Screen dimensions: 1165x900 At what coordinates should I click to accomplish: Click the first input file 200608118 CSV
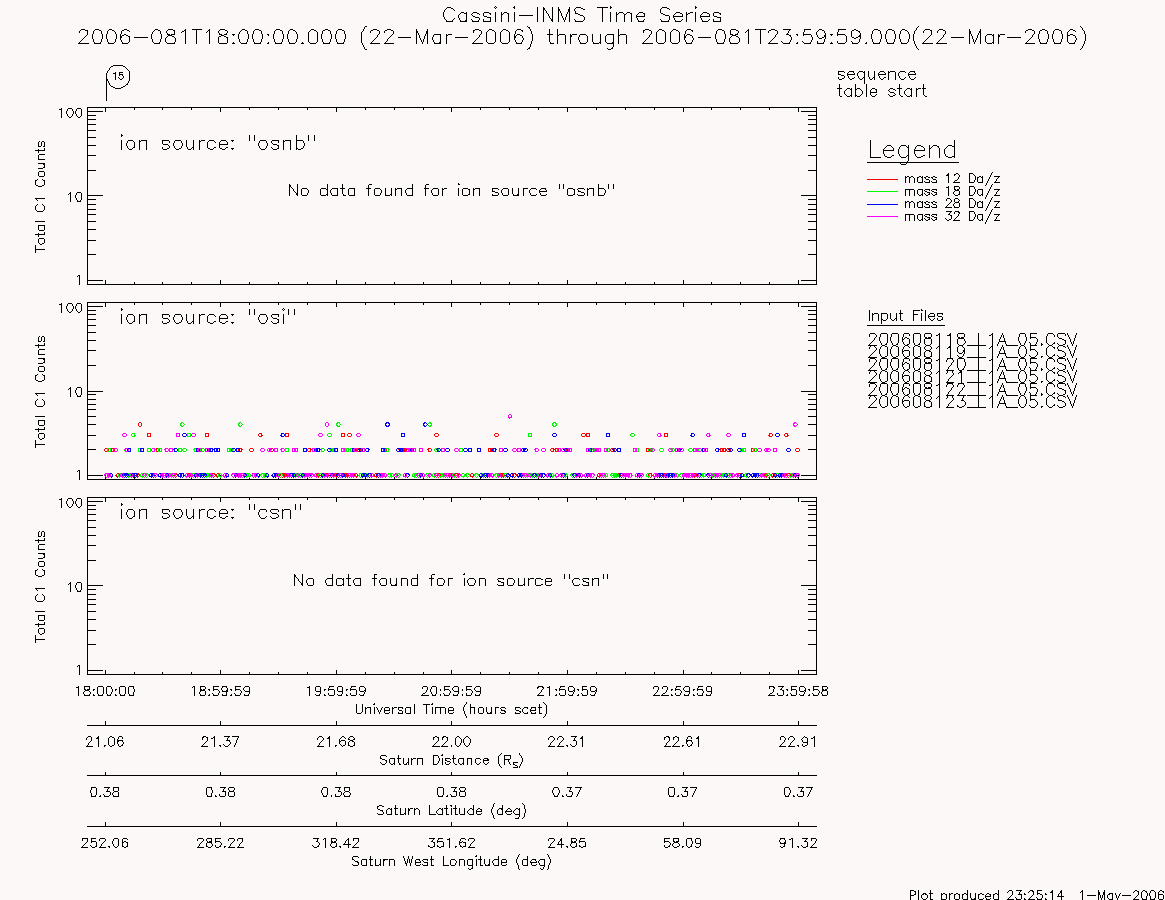click(972, 340)
